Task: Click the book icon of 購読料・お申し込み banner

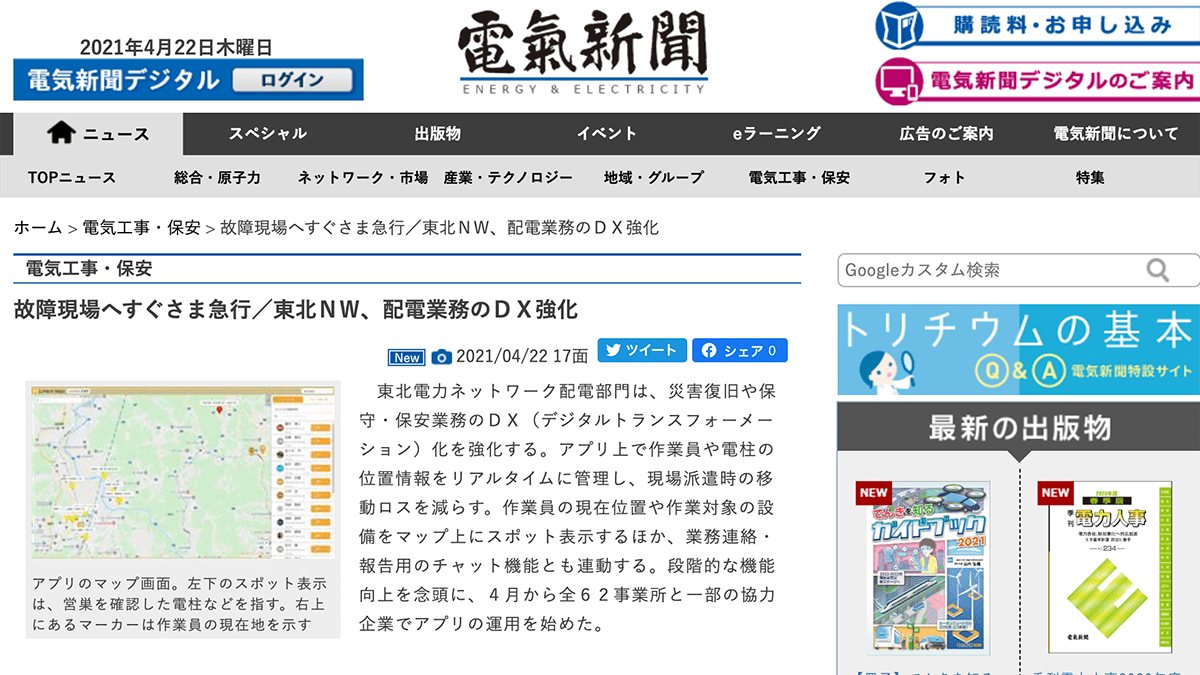Action: click(x=899, y=26)
